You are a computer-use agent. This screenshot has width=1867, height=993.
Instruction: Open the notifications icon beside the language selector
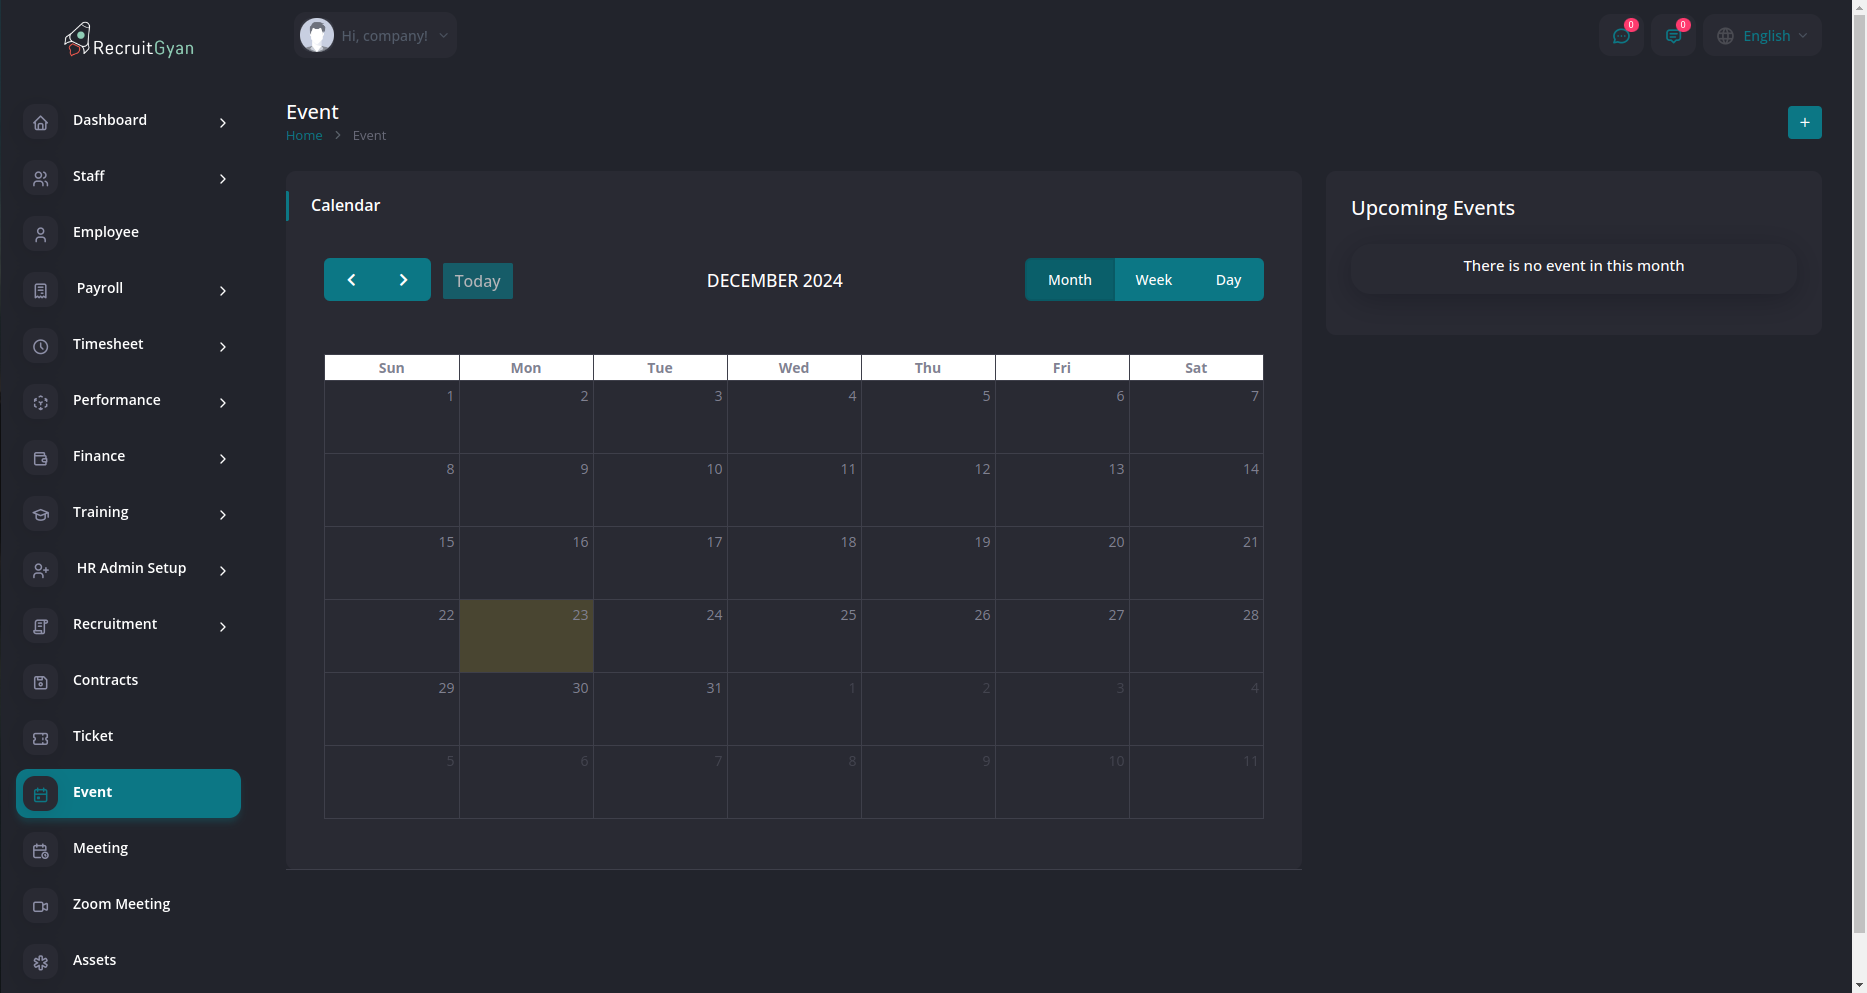(1672, 36)
